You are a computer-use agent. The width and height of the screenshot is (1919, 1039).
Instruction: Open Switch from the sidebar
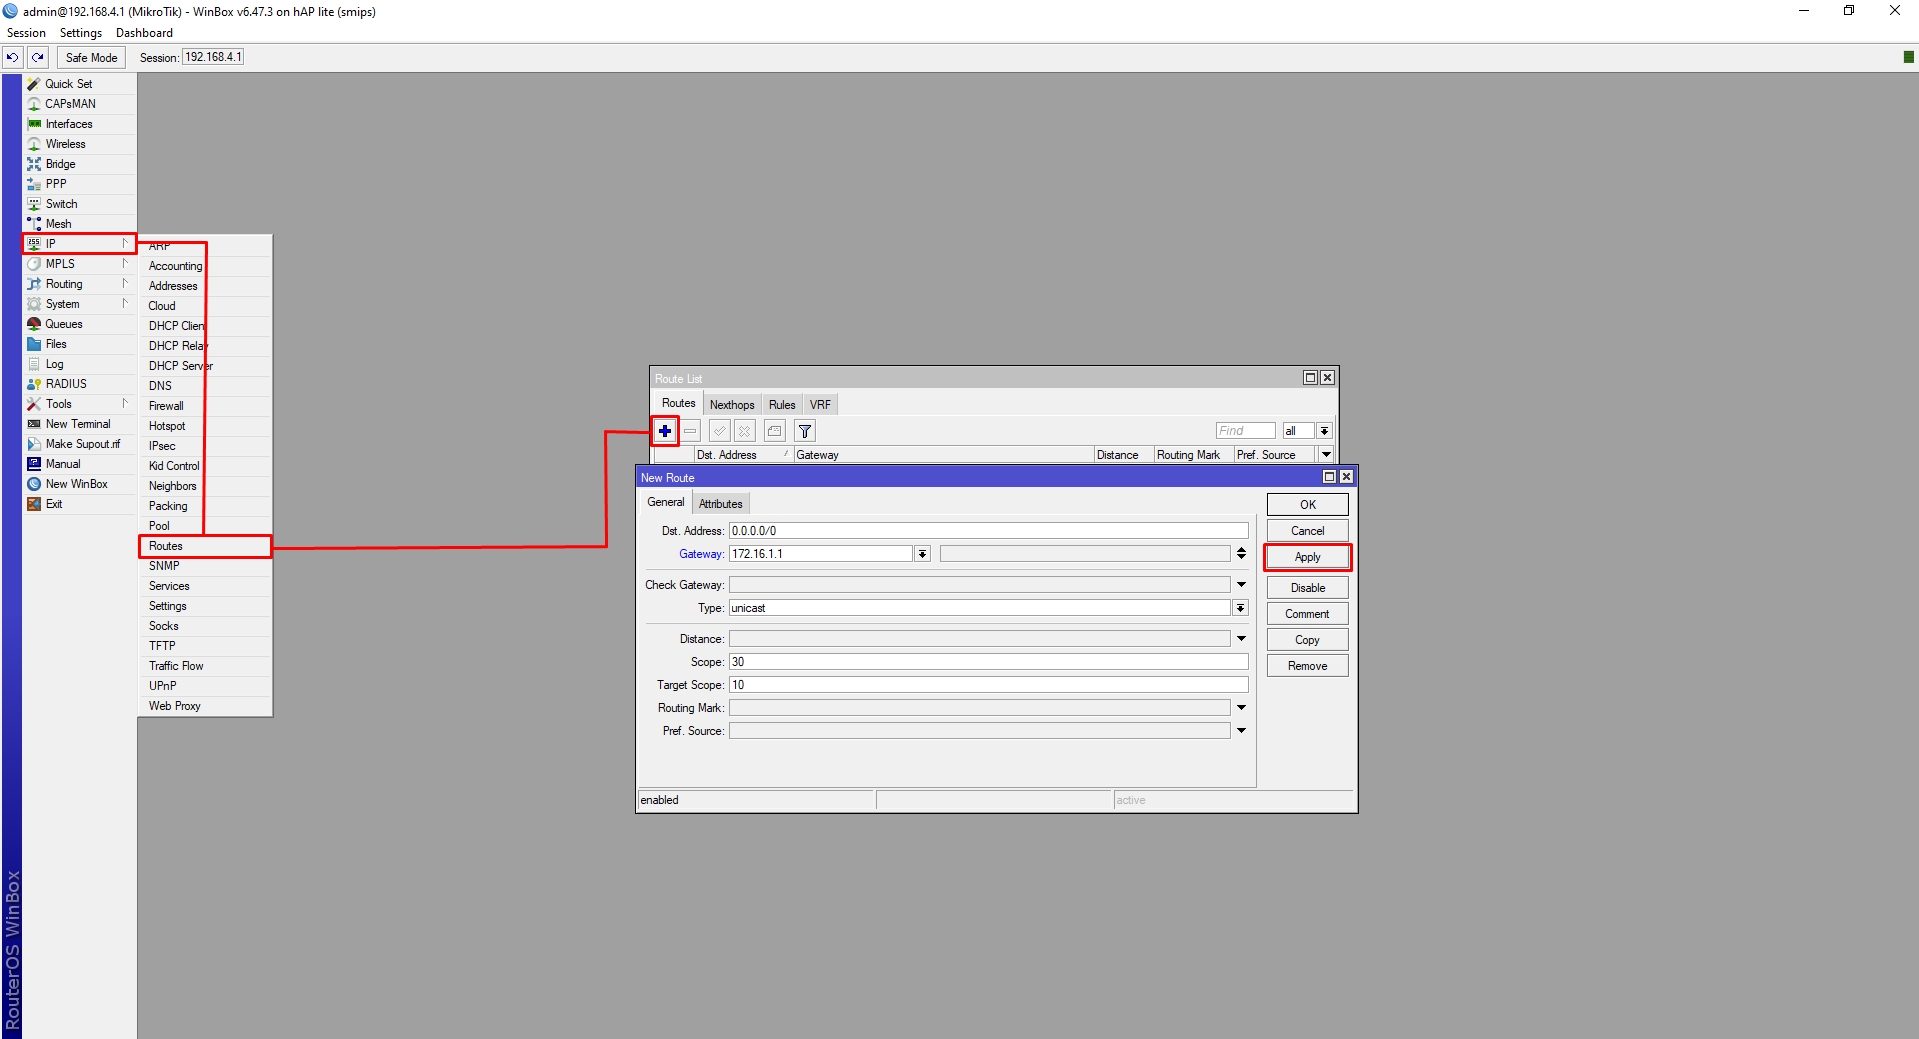click(x=79, y=204)
